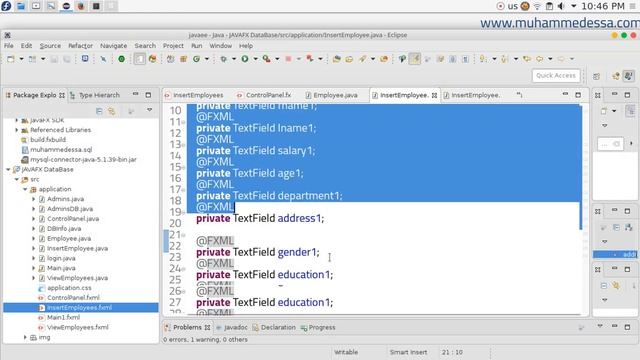Image resolution: width=640 pixels, height=360 pixels.
Task: Open the Fedora application menu icon
Action: coord(6,6)
